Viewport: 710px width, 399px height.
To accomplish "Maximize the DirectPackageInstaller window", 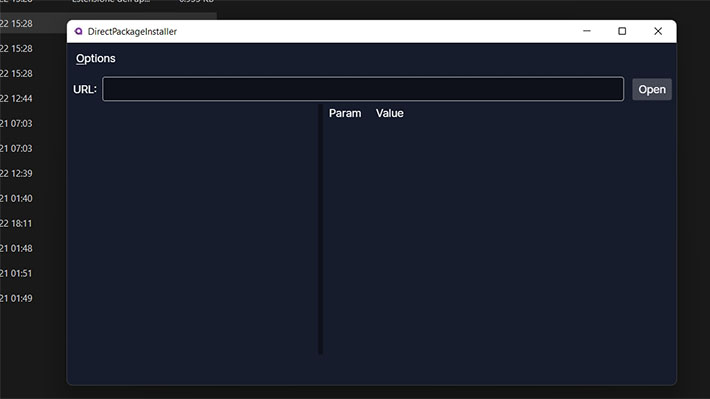I will click(x=622, y=31).
